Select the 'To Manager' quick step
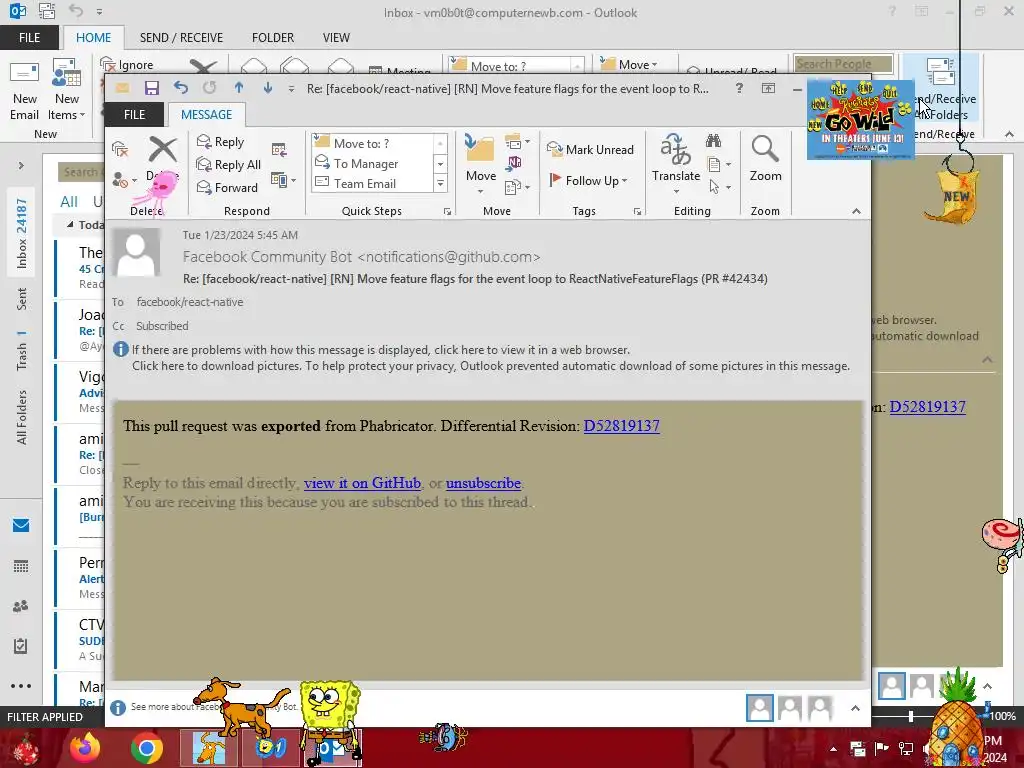Screen dimensions: 1024x768 coord(372,163)
